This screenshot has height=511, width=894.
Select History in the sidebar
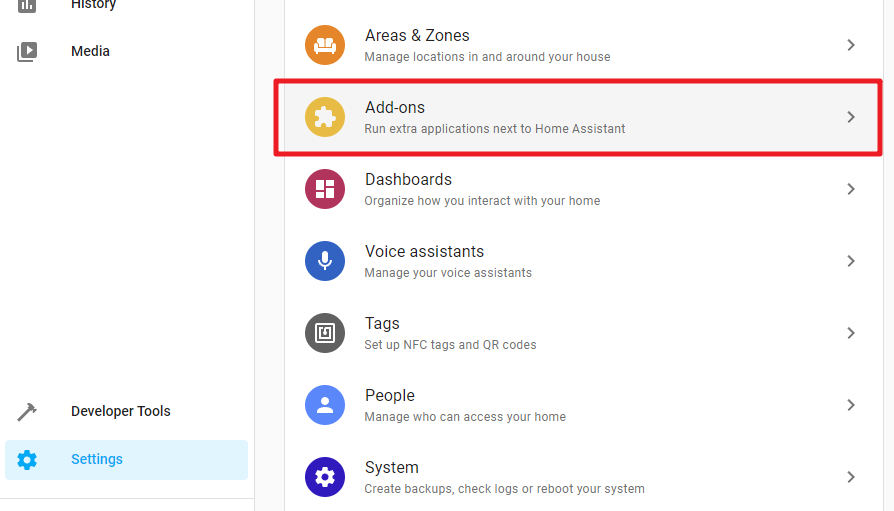(94, 5)
